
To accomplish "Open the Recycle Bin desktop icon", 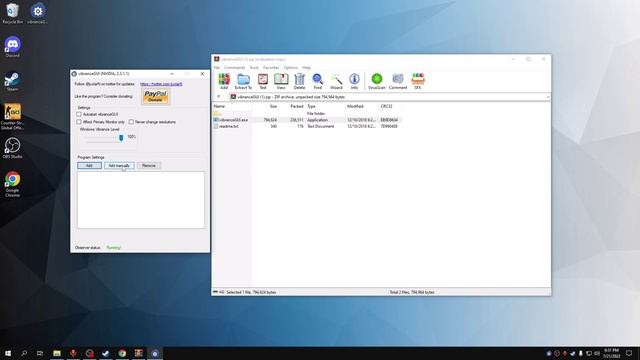I will pos(12,13).
